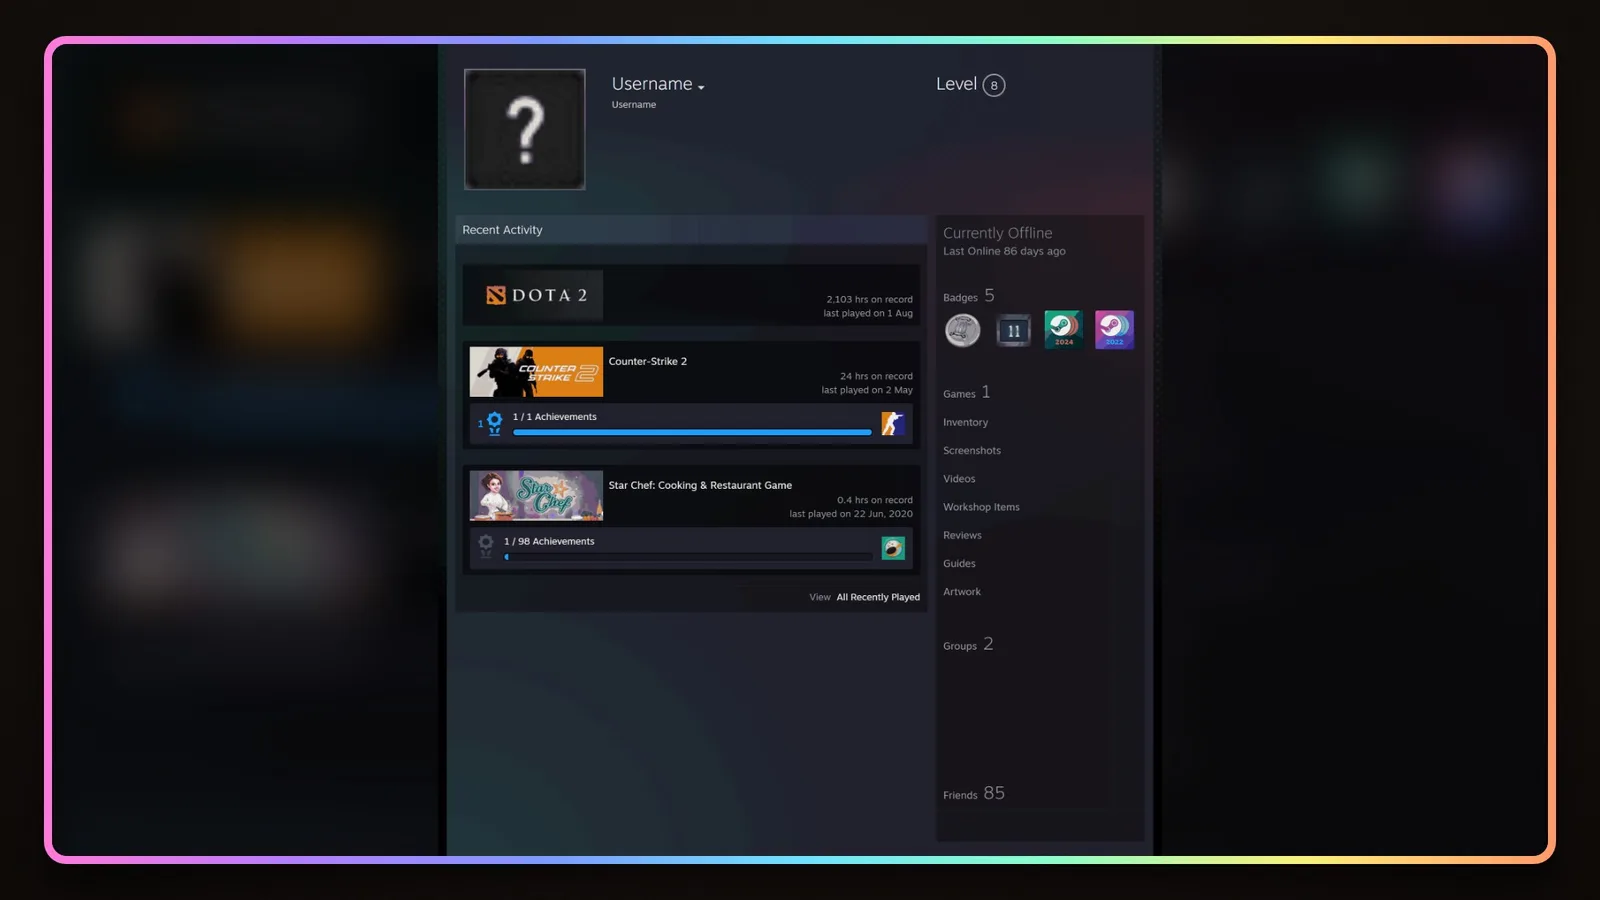
Task: Open the Videos link
Action: coord(959,478)
